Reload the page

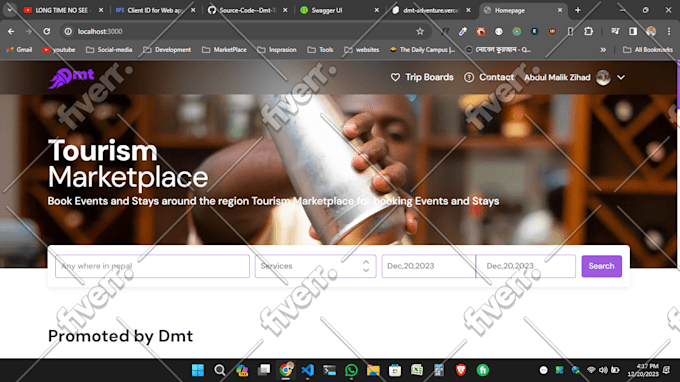coord(47,31)
